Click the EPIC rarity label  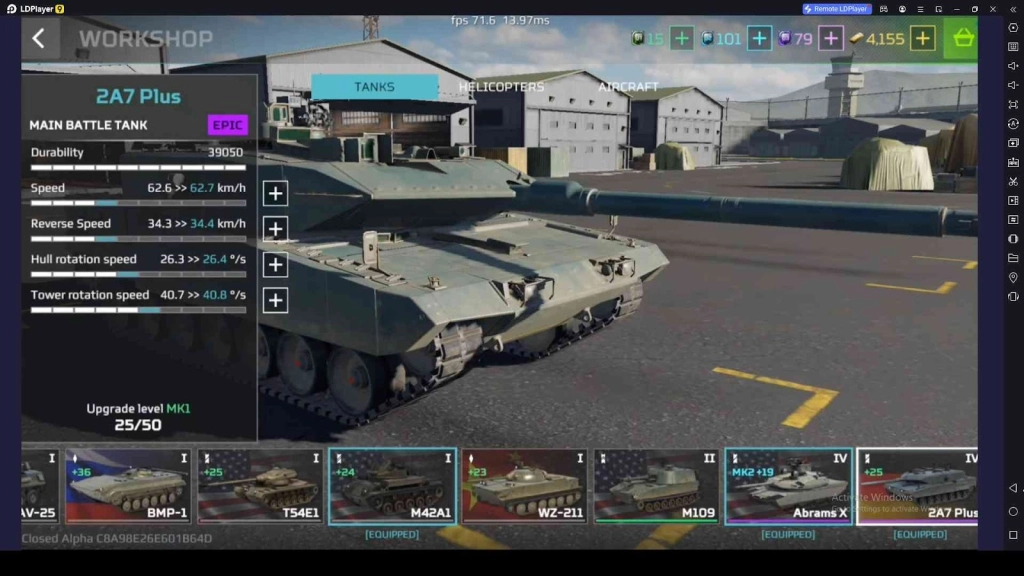[x=227, y=124]
